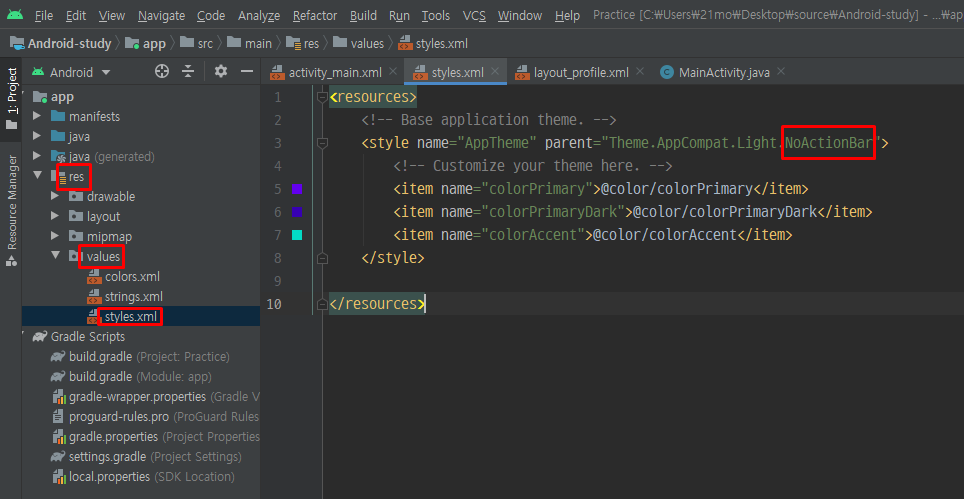Open the Resource Manager side tab

[x=11, y=209]
